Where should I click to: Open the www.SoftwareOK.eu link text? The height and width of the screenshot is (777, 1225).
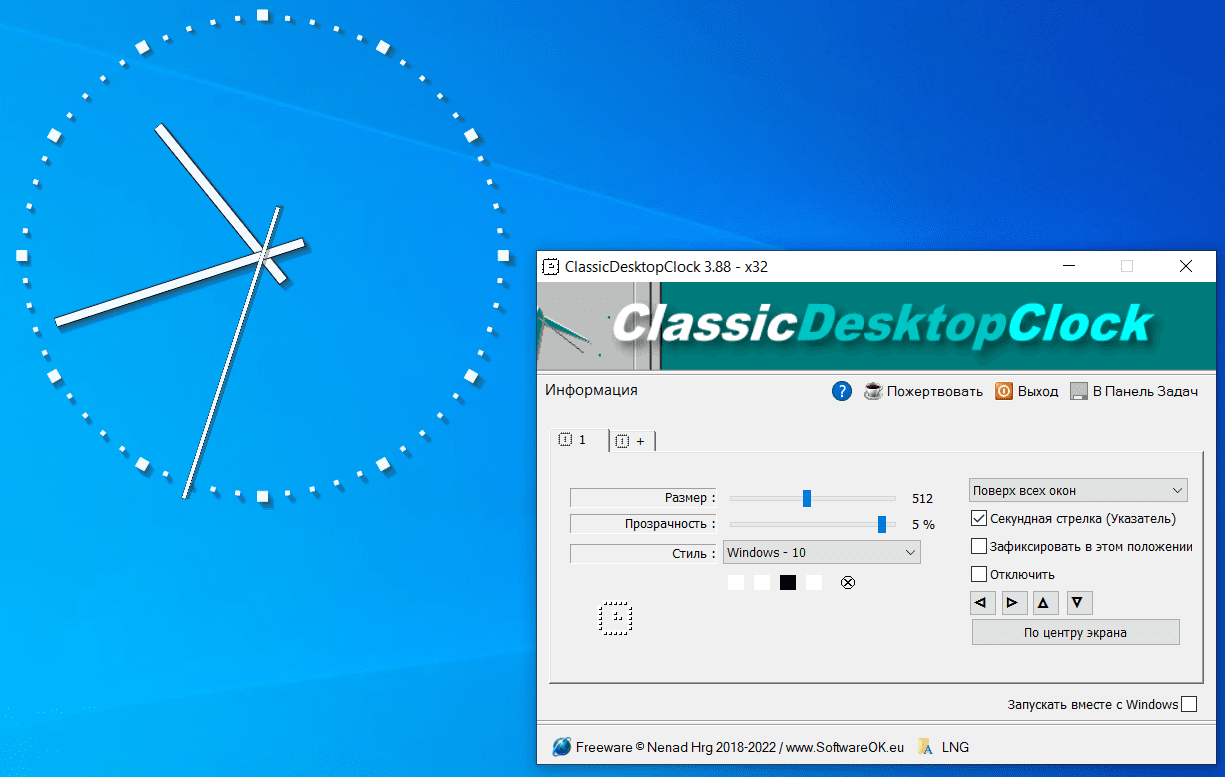(x=844, y=747)
